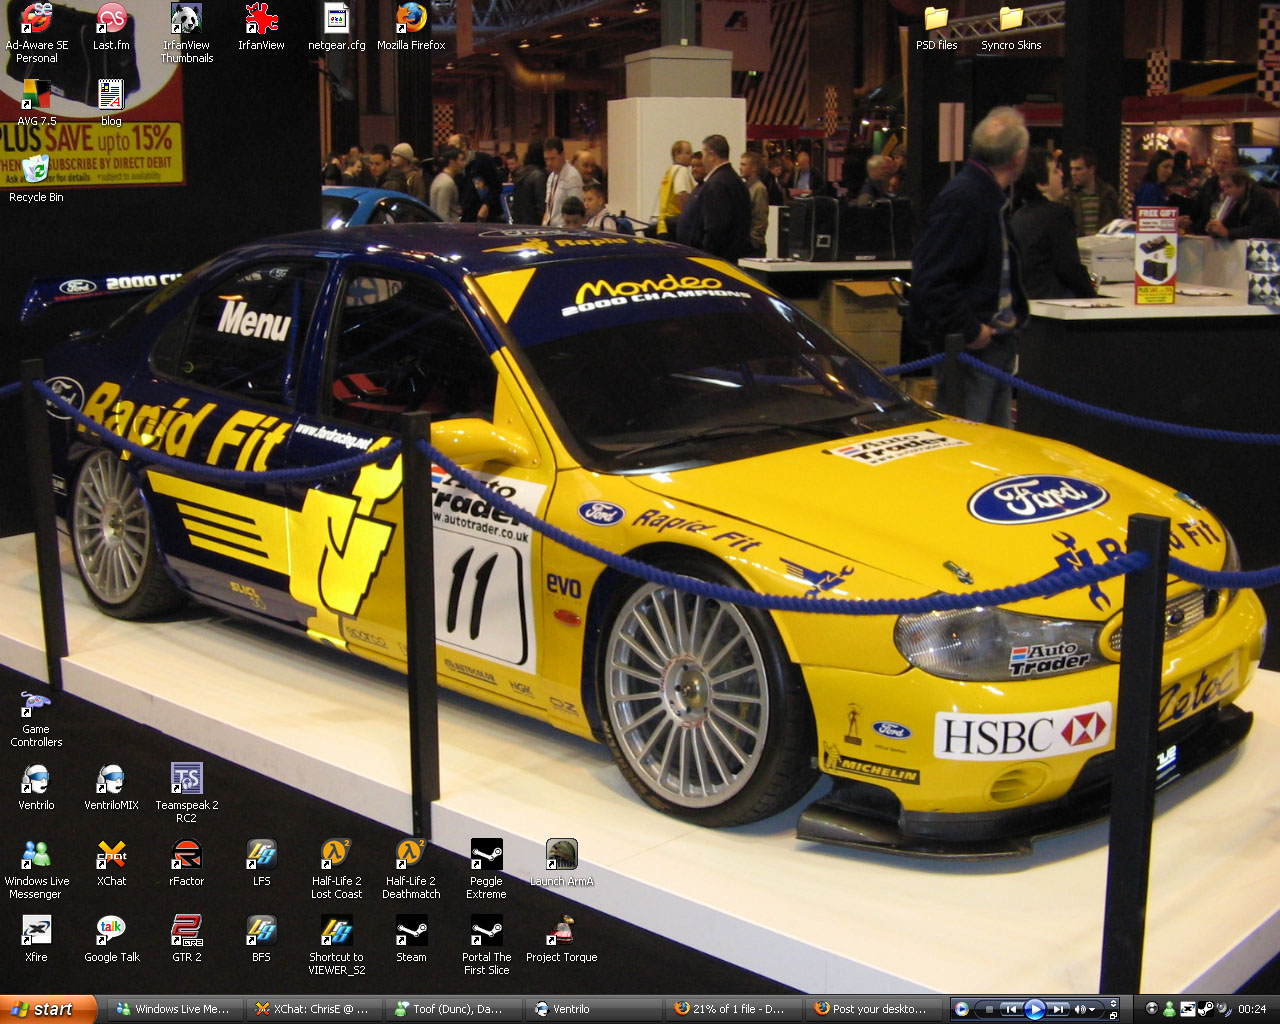
Task: Open the grey round tray icon left of Messenger
Action: (1152, 1009)
